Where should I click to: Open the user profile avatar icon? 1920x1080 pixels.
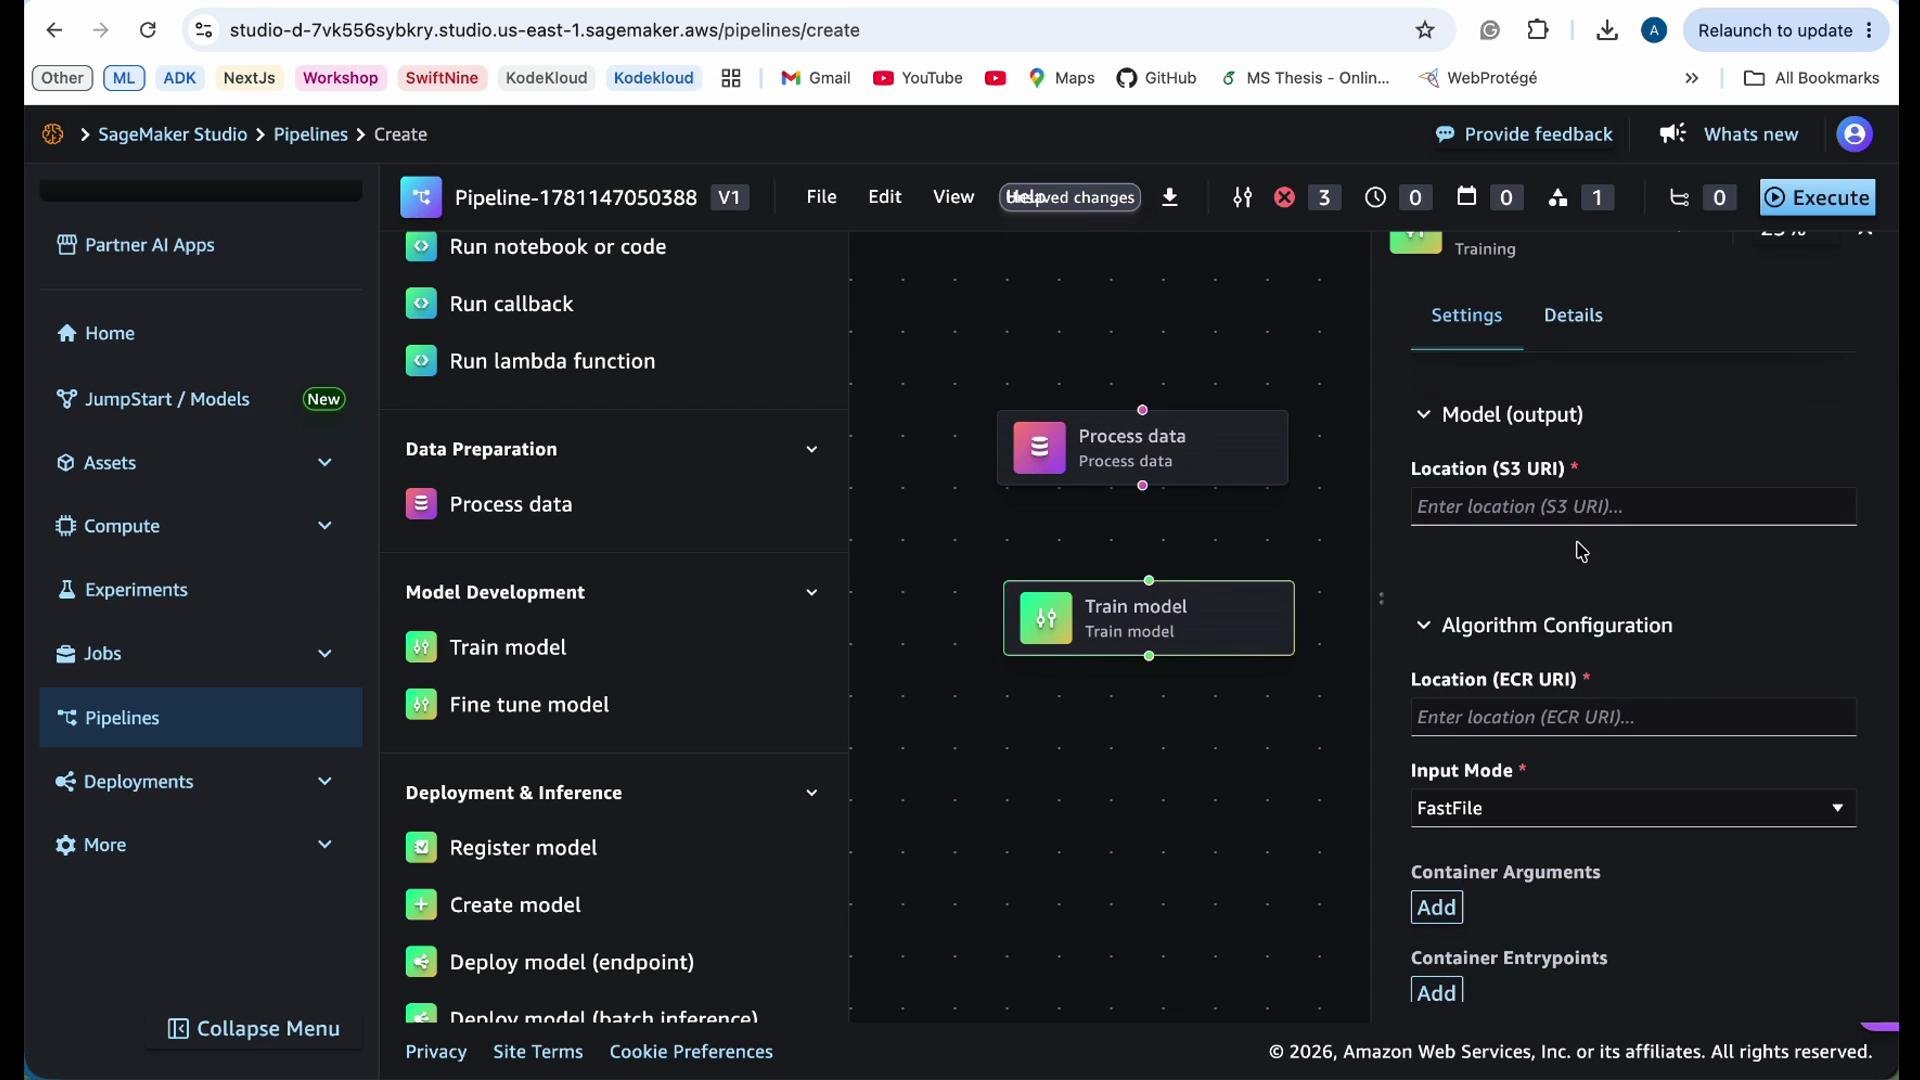[x=1855, y=134]
